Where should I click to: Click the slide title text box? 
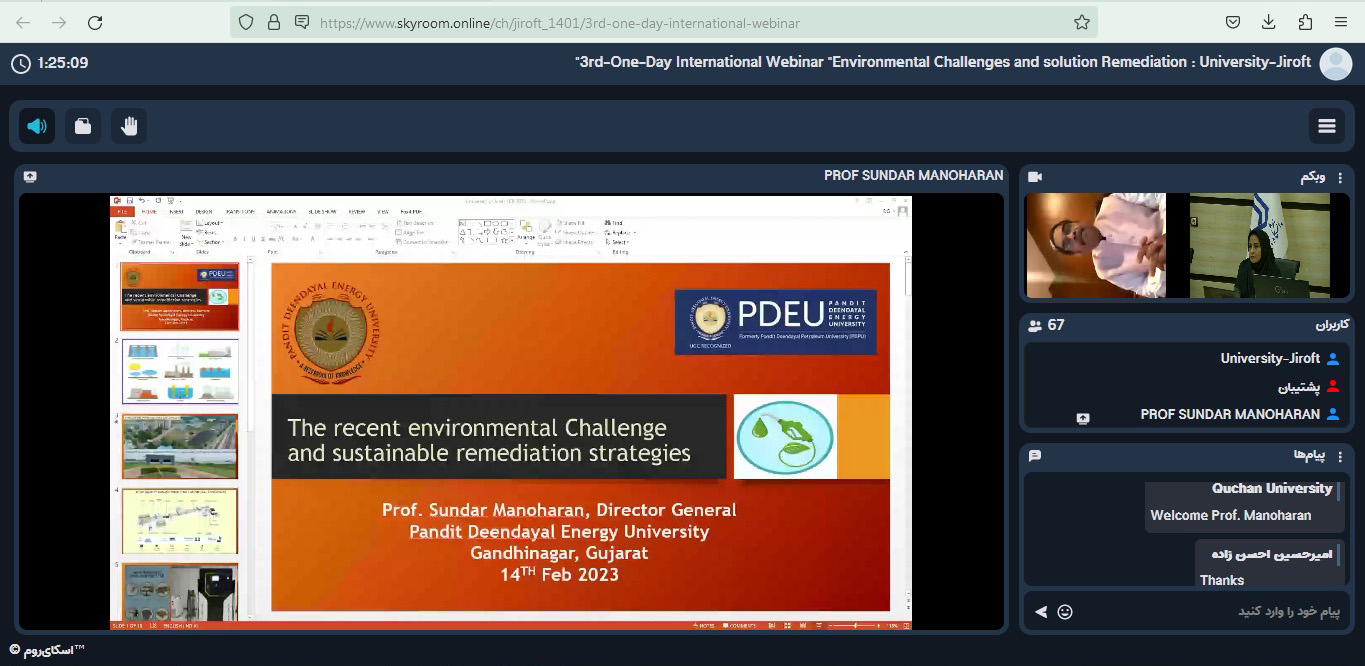[x=498, y=437]
